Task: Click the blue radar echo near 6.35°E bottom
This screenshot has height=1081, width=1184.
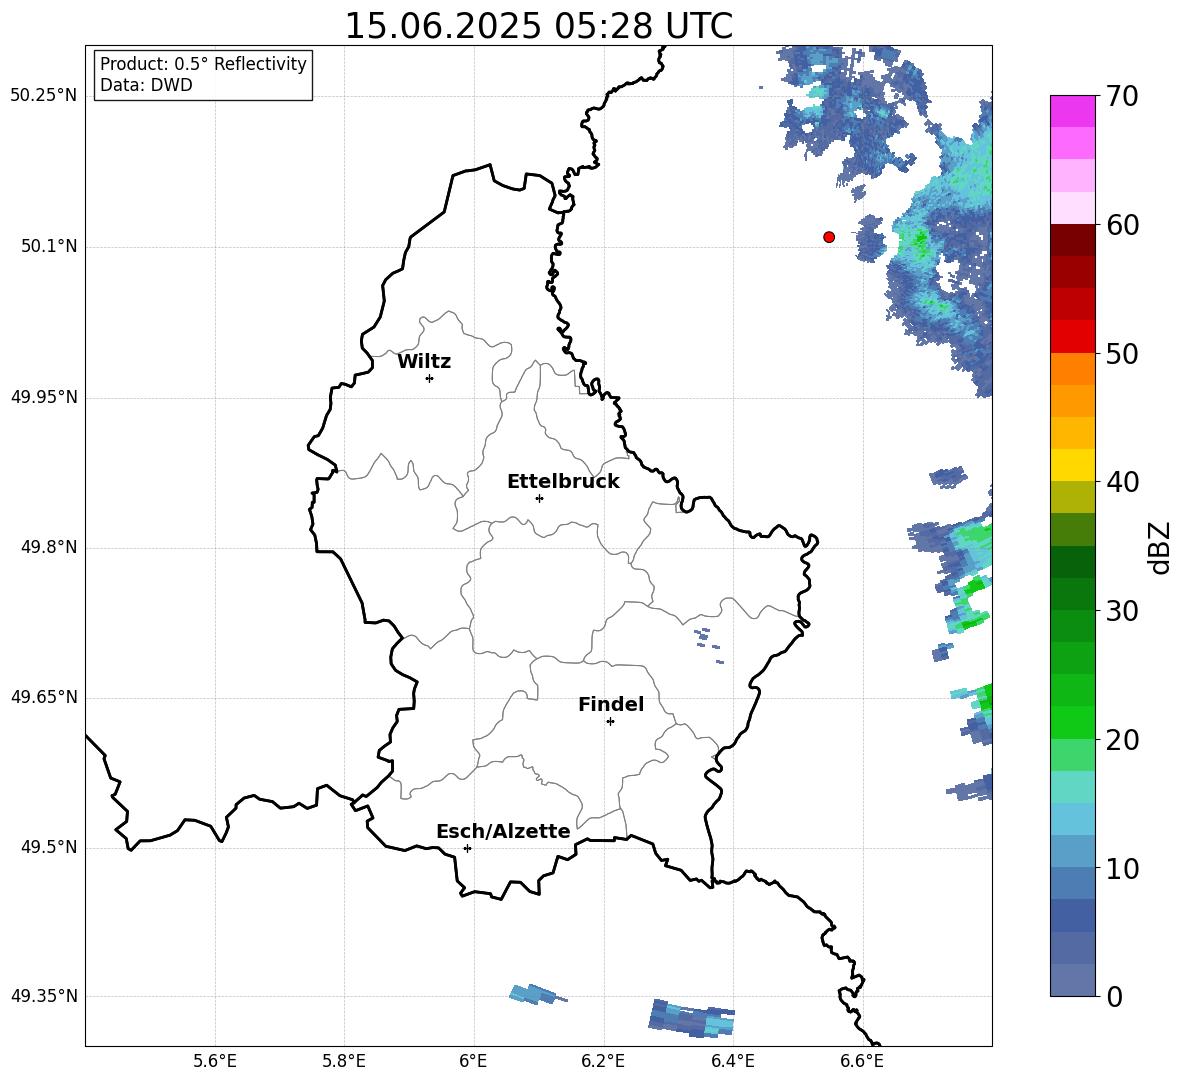Action: (x=691, y=1018)
